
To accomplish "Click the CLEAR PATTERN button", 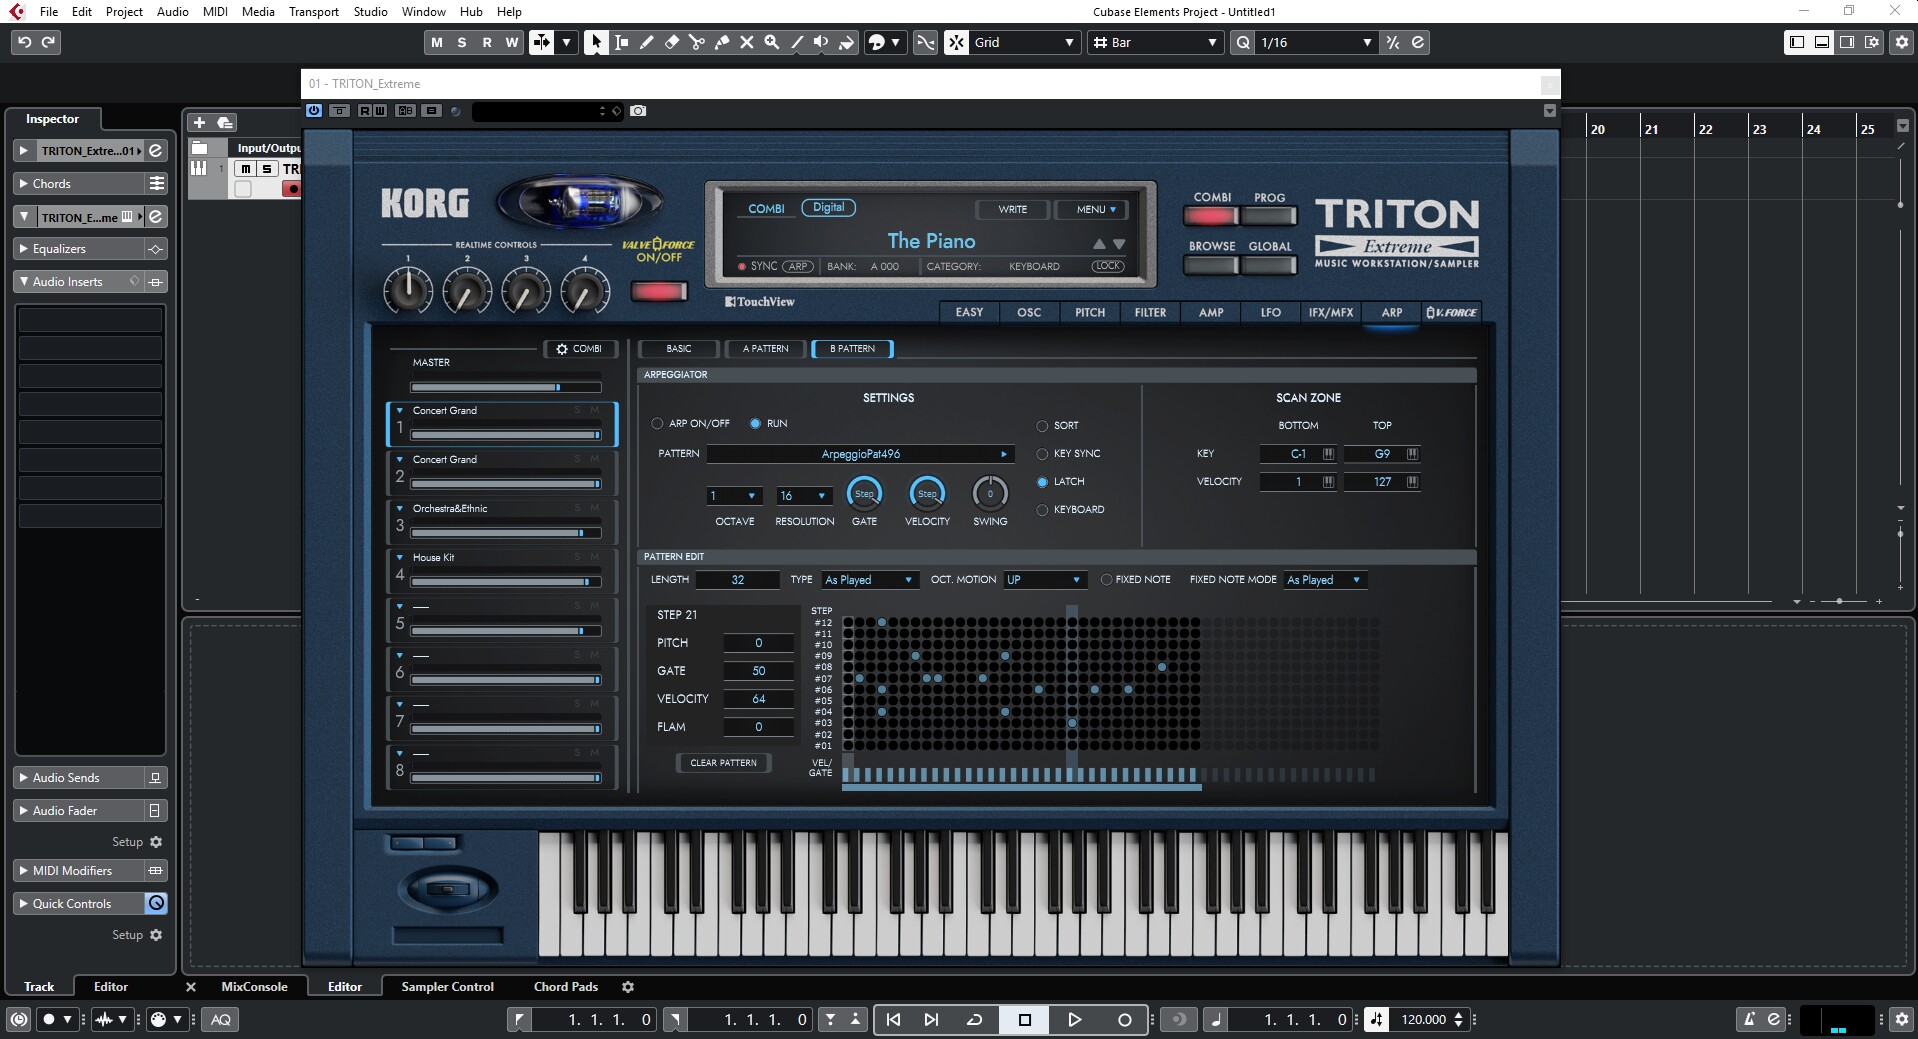I will [723, 763].
